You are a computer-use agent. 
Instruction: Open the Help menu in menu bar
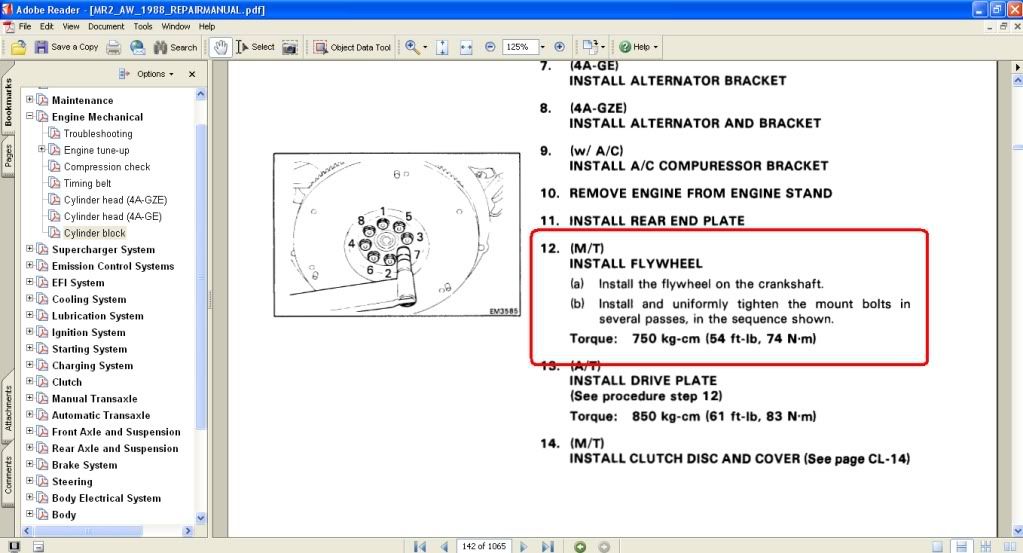click(207, 27)
